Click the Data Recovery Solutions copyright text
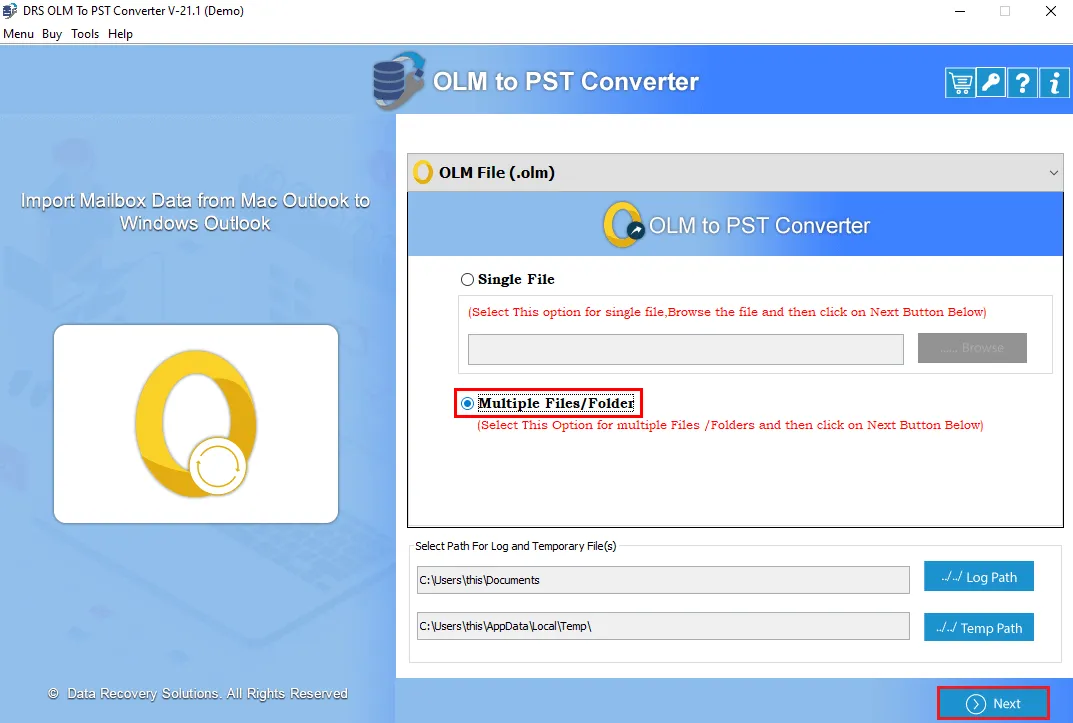Image resolution: width=1073 pixels, height=723 pixels. pyautogui.click(x=198, y=694)
